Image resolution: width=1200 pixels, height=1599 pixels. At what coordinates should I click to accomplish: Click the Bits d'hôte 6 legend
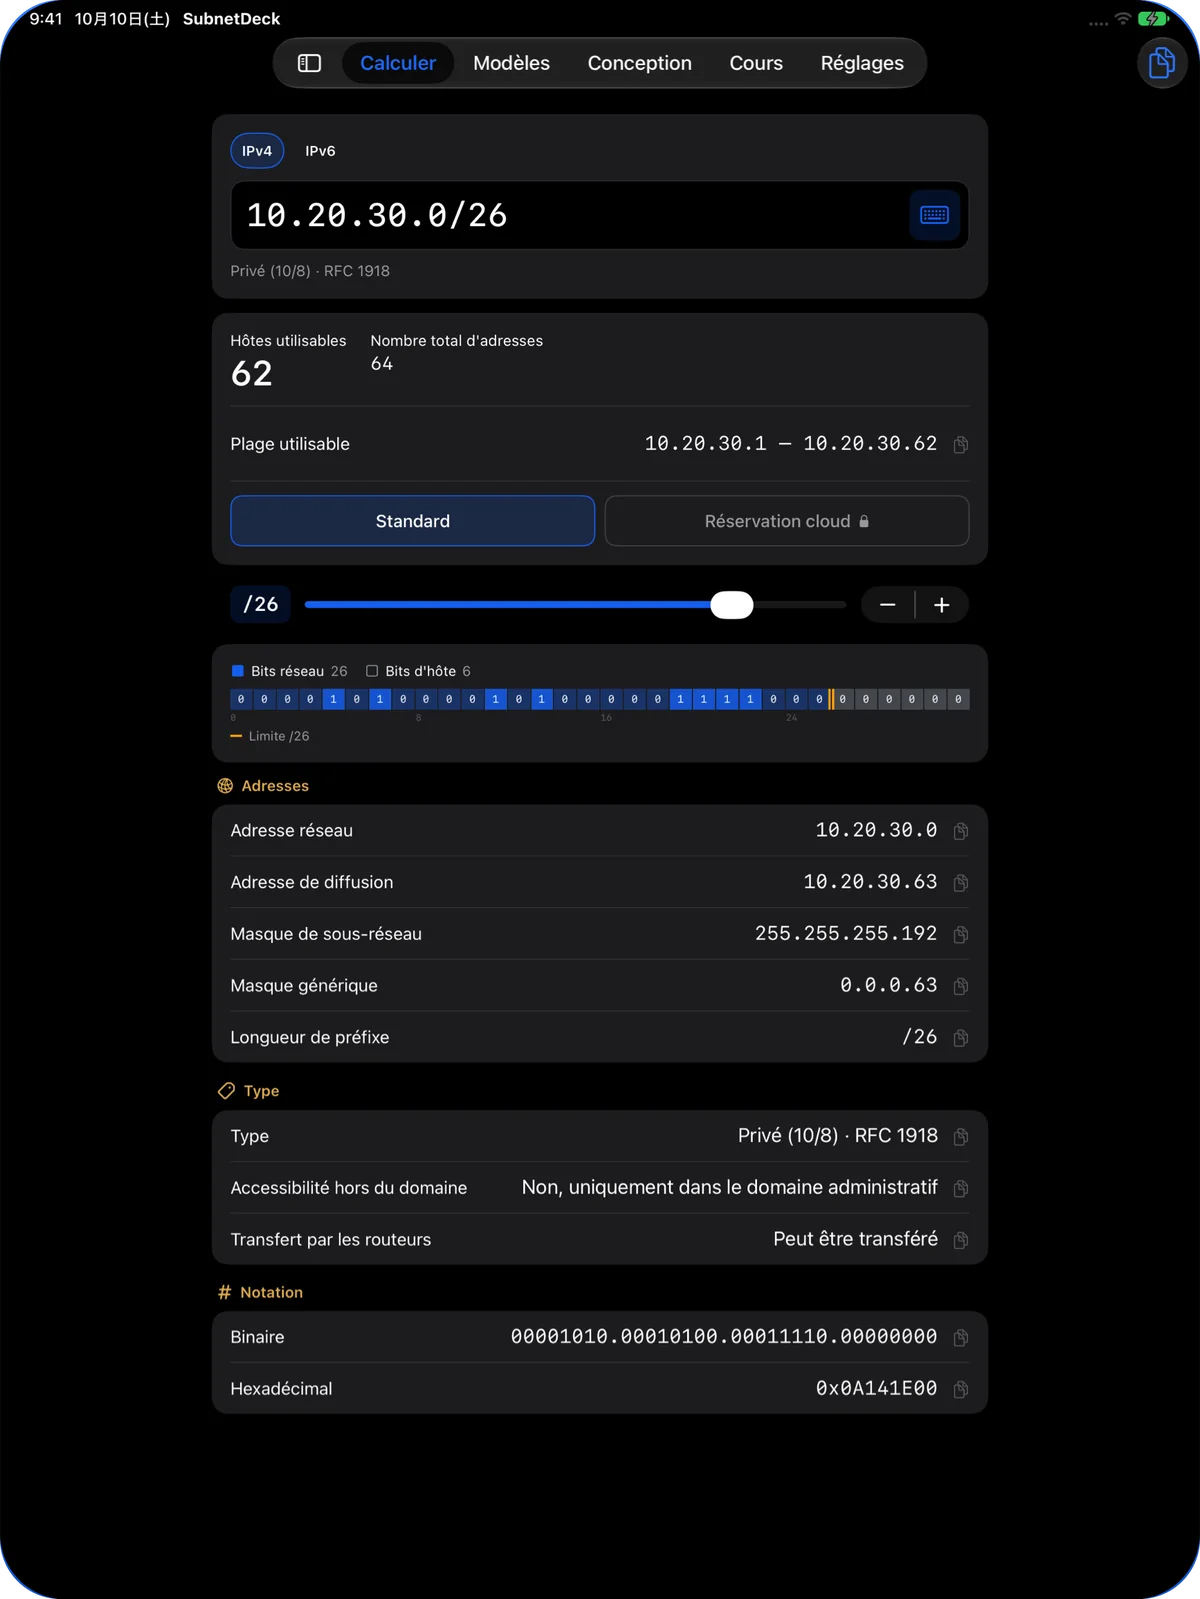418,671
